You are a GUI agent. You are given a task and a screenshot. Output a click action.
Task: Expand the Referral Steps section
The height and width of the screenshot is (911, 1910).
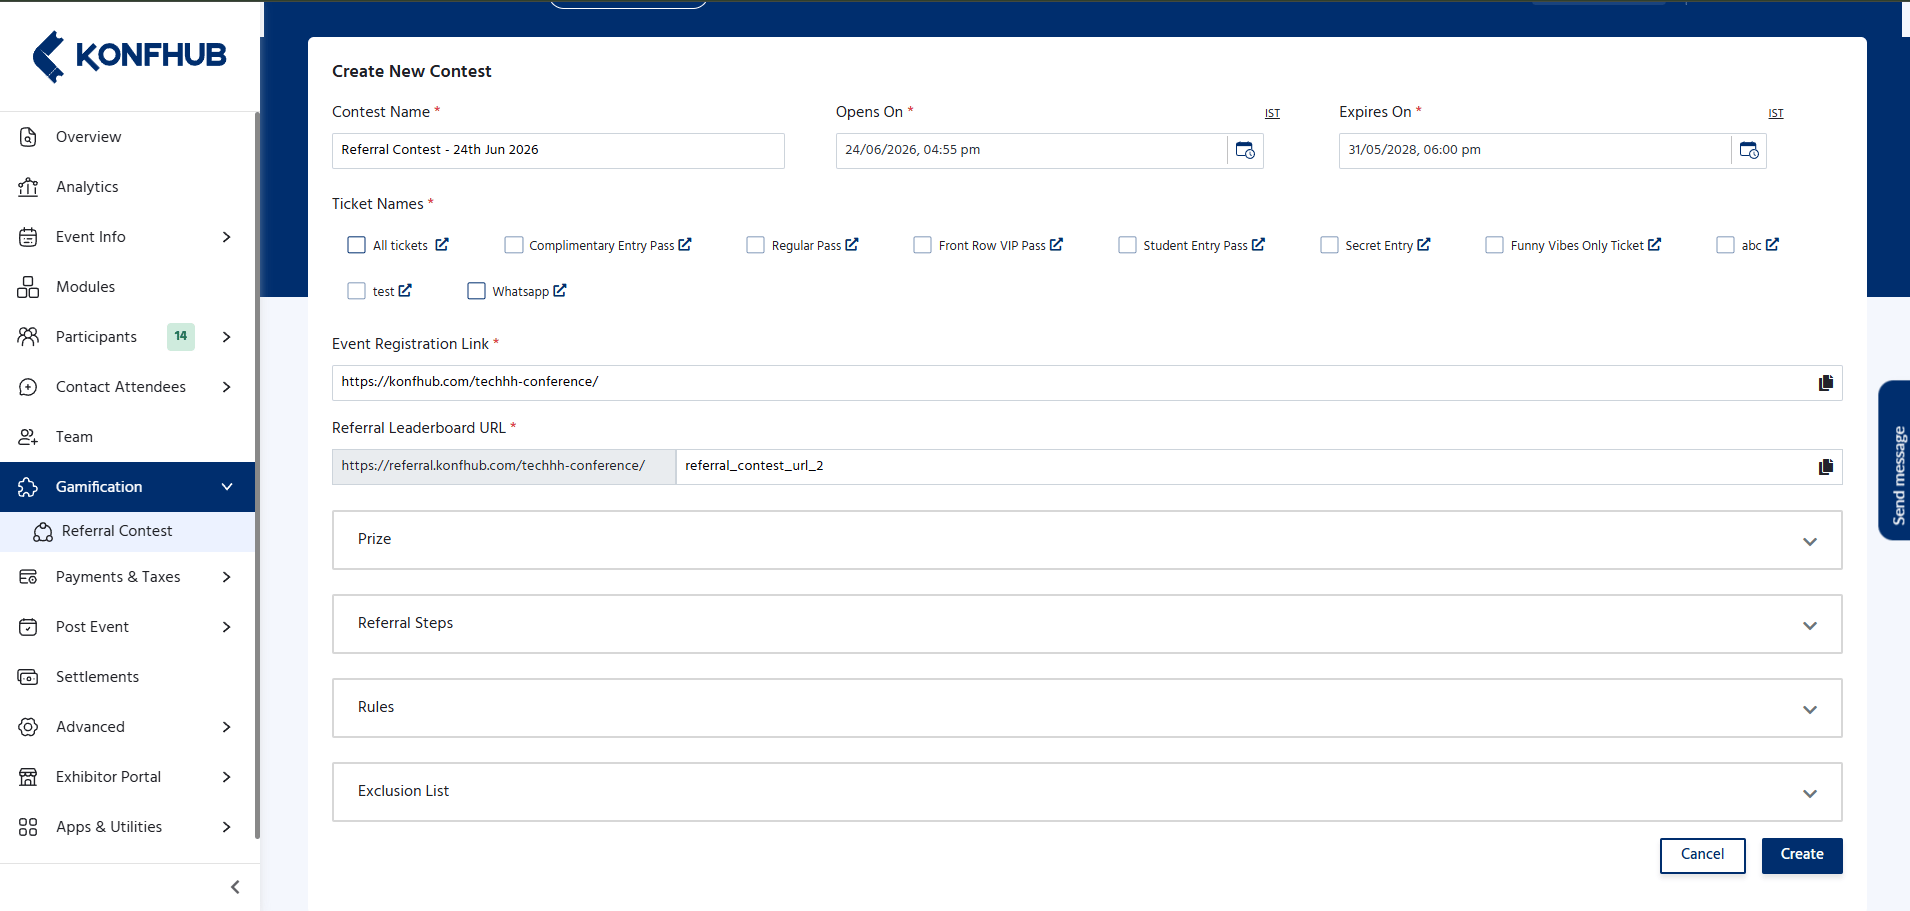click(1087, 624)
